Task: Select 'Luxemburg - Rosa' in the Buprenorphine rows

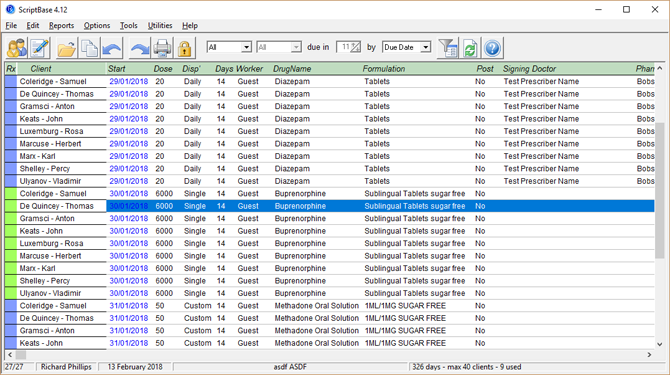Action: (51, 243)
